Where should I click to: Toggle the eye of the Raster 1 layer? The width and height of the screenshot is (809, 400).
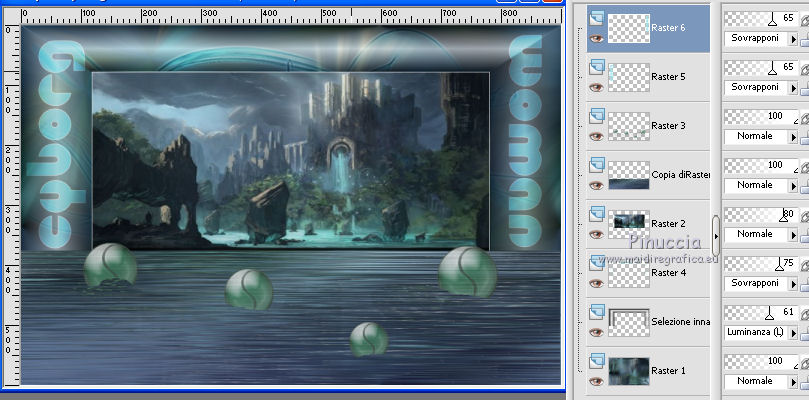pos(596,381)
